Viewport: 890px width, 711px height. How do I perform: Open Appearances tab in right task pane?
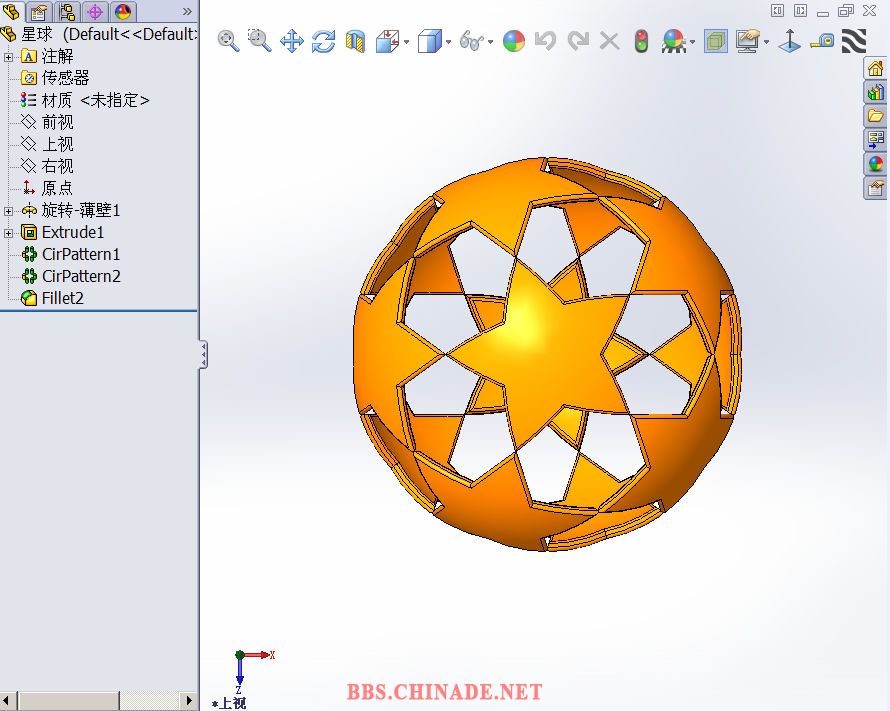[876, 164]
